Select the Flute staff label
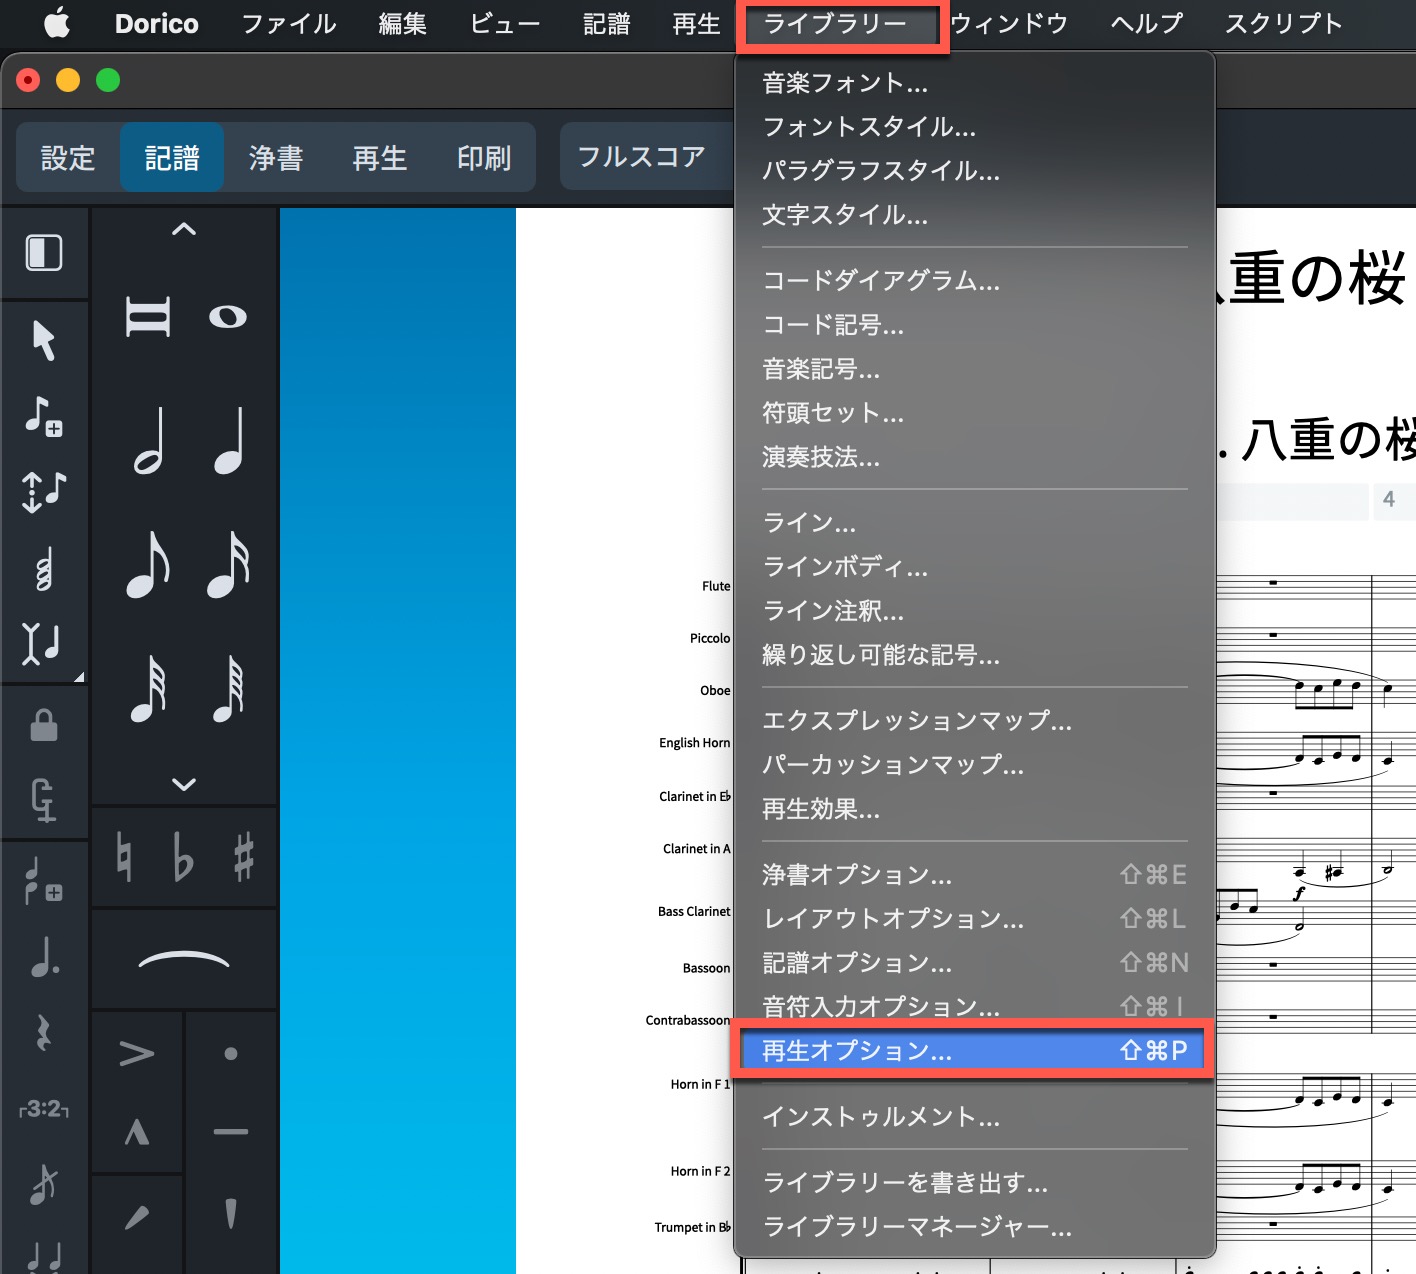Screen dimensions: 1416x1274 pyautogui.click(x=716, y=586)
